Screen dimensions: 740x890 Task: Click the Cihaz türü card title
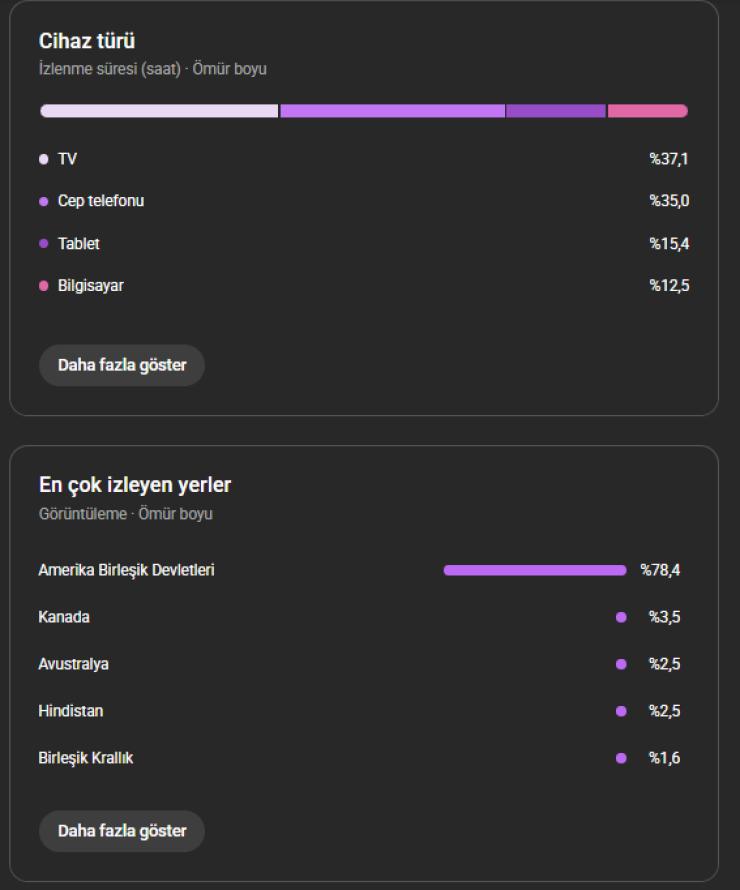pyautogui.click(x=87, y=41)
